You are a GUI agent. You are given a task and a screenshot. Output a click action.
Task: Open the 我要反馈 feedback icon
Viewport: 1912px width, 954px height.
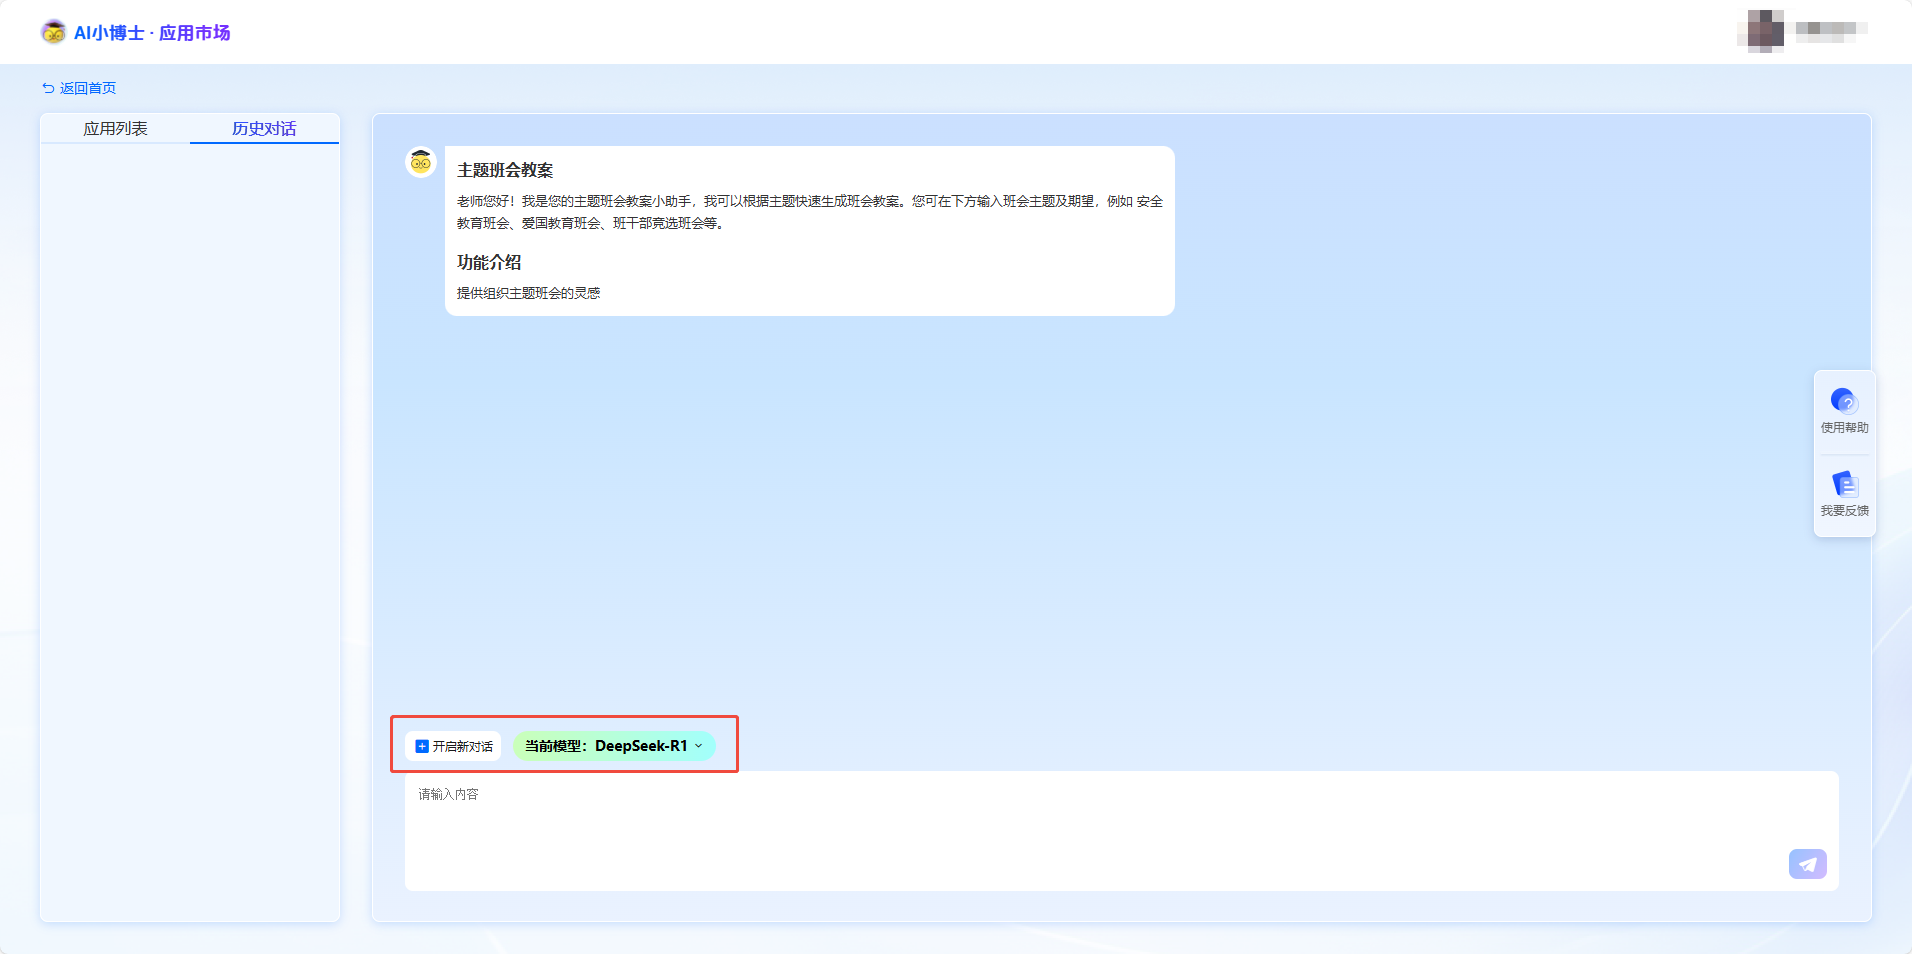pyautogui.click(x=1844, y=485)
